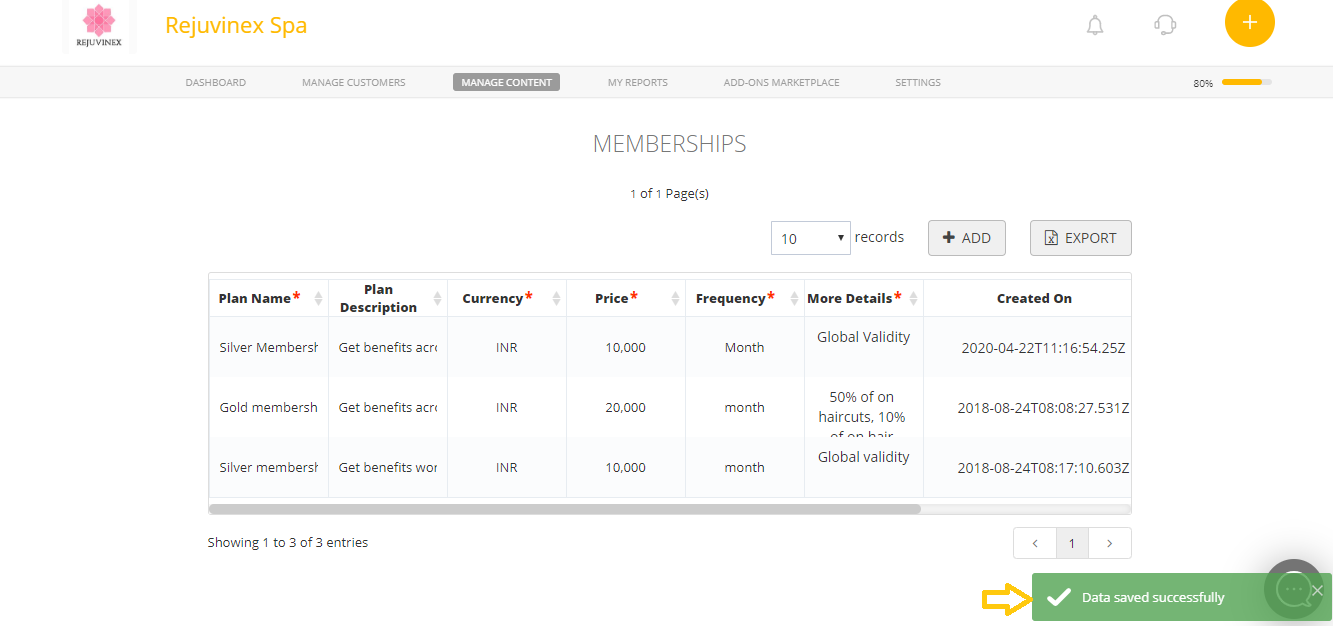Click the MEMBERSHIPS page heading
Screen dimensions: 1333x626
tap(670, 144)
